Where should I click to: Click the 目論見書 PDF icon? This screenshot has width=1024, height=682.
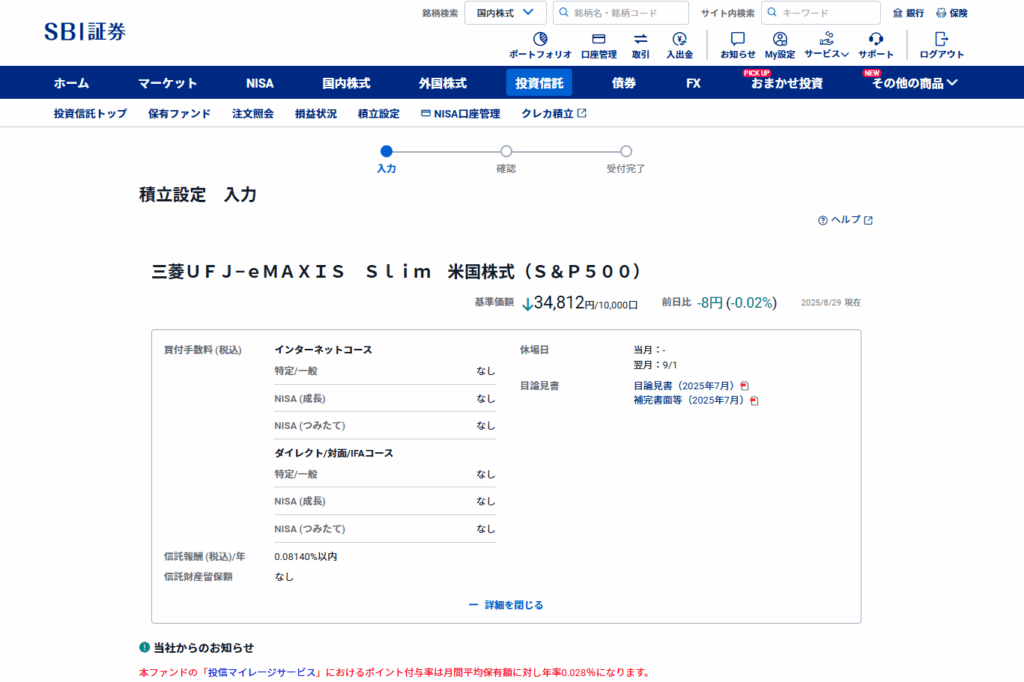tap(744, 386)
